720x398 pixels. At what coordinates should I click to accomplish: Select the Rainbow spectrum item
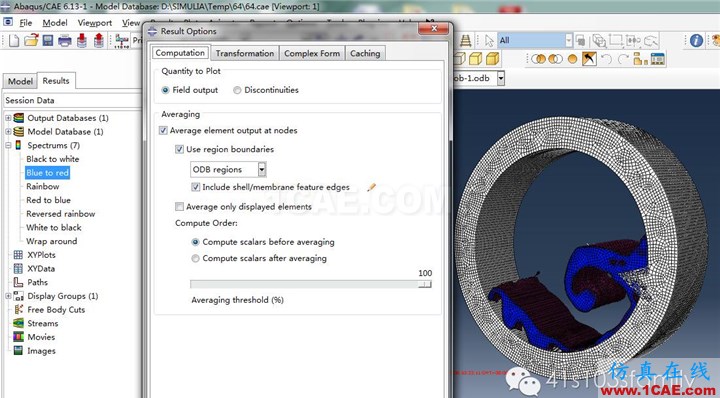tap(43, 186)
